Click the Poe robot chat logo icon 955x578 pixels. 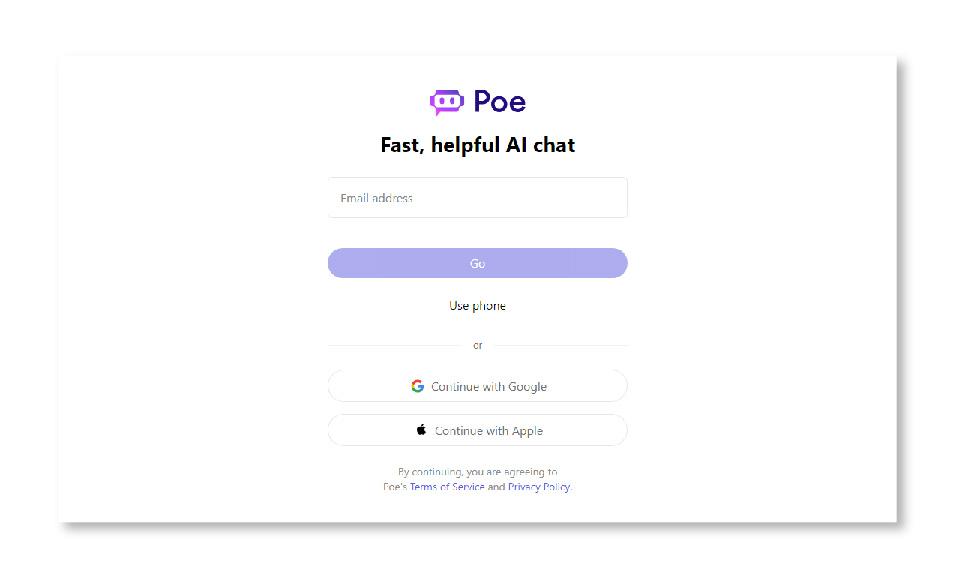[446, 101]
